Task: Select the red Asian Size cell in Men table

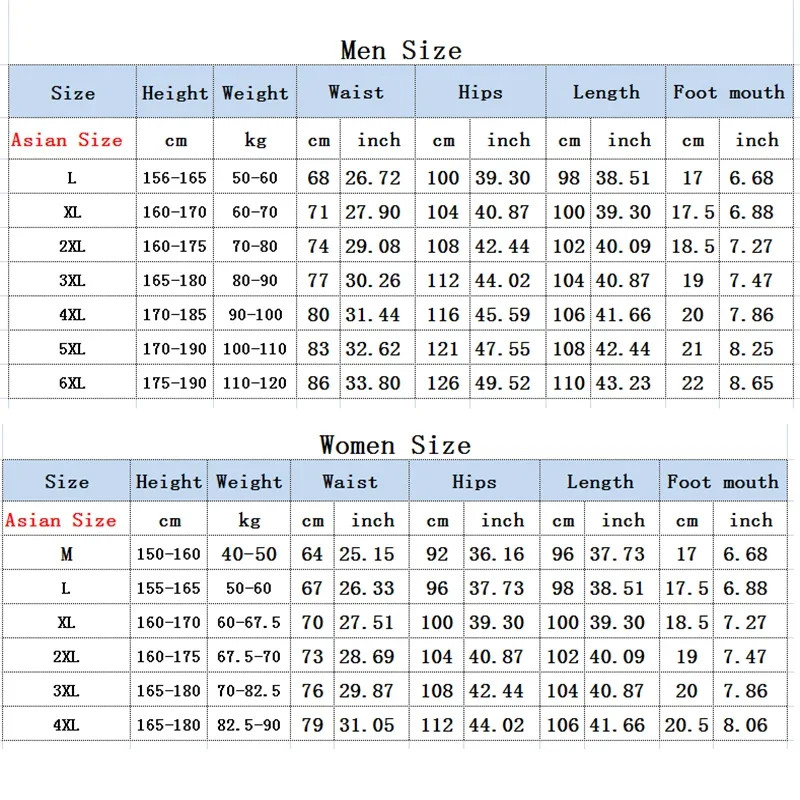Action: click(x=67, y=139)
